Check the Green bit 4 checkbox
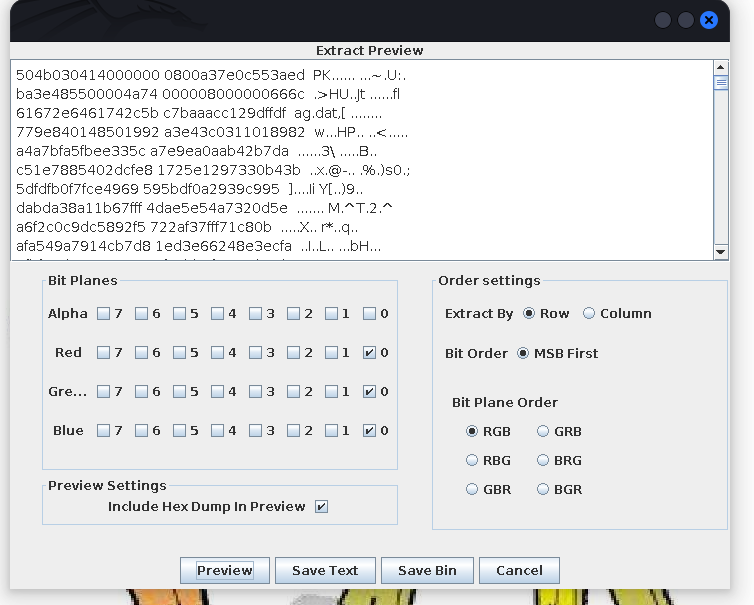Screen dimensions: 754x605 click(217, 391)
